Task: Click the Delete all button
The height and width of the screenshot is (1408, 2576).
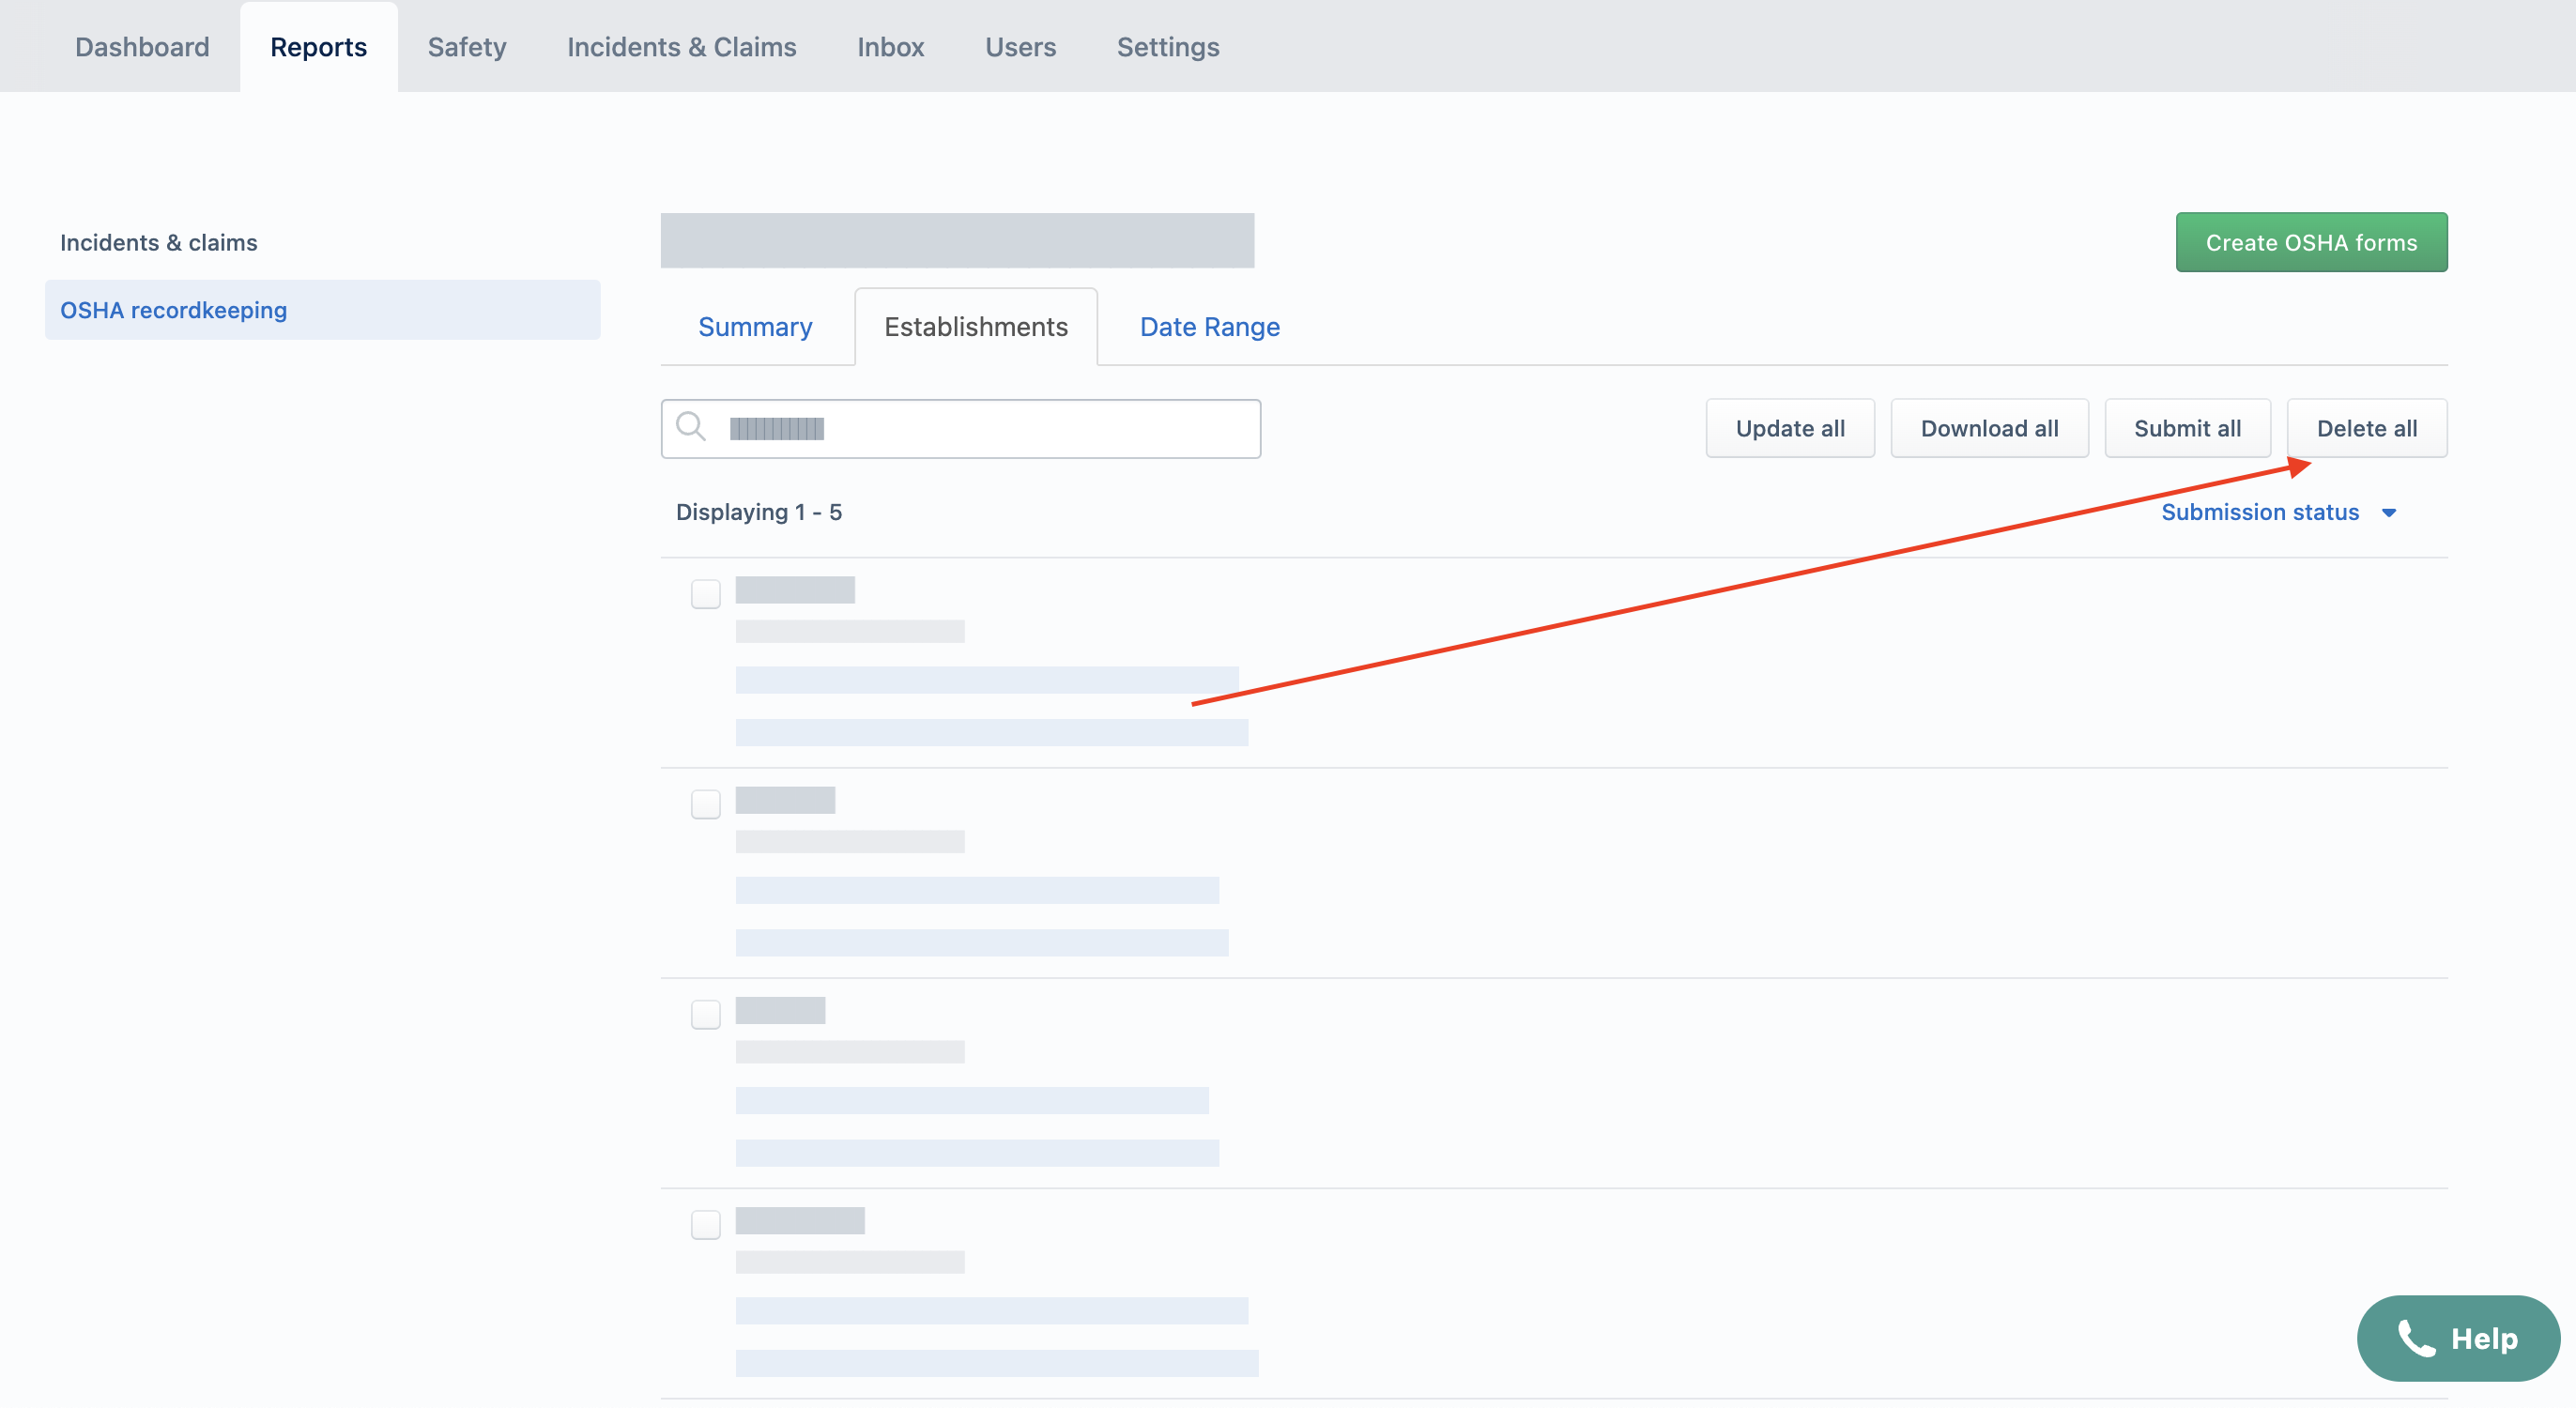Action: click(2367, 428)
